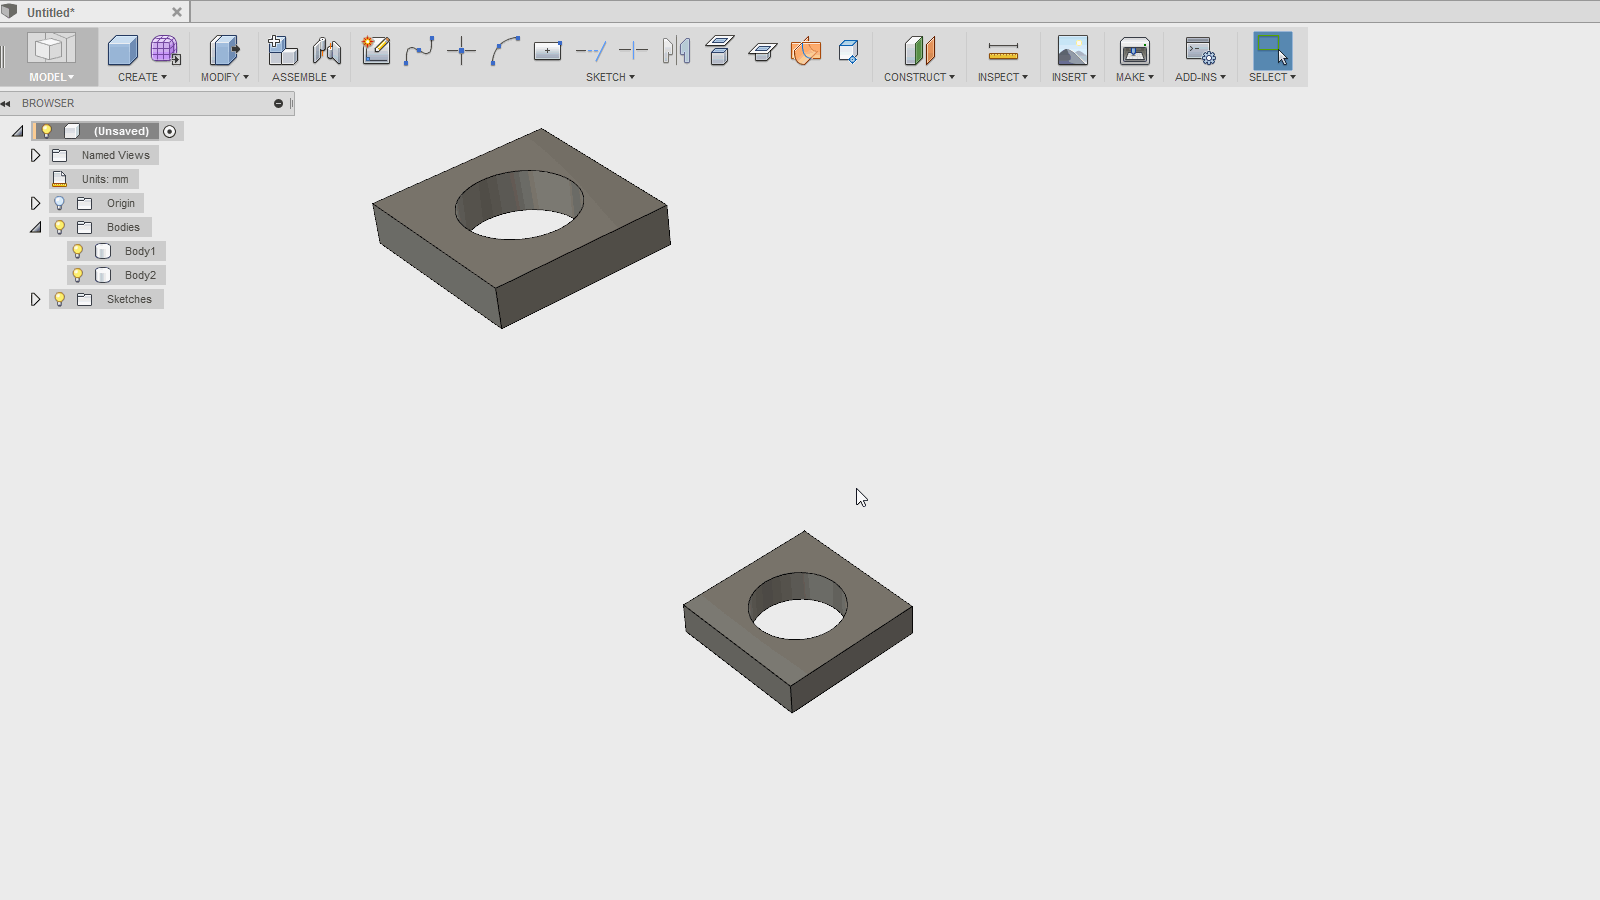The height and width of the screenshot is (900, 1600).
Task: Open the ASSEMBLE dropdown menu
Action: [x=304, y=77]
